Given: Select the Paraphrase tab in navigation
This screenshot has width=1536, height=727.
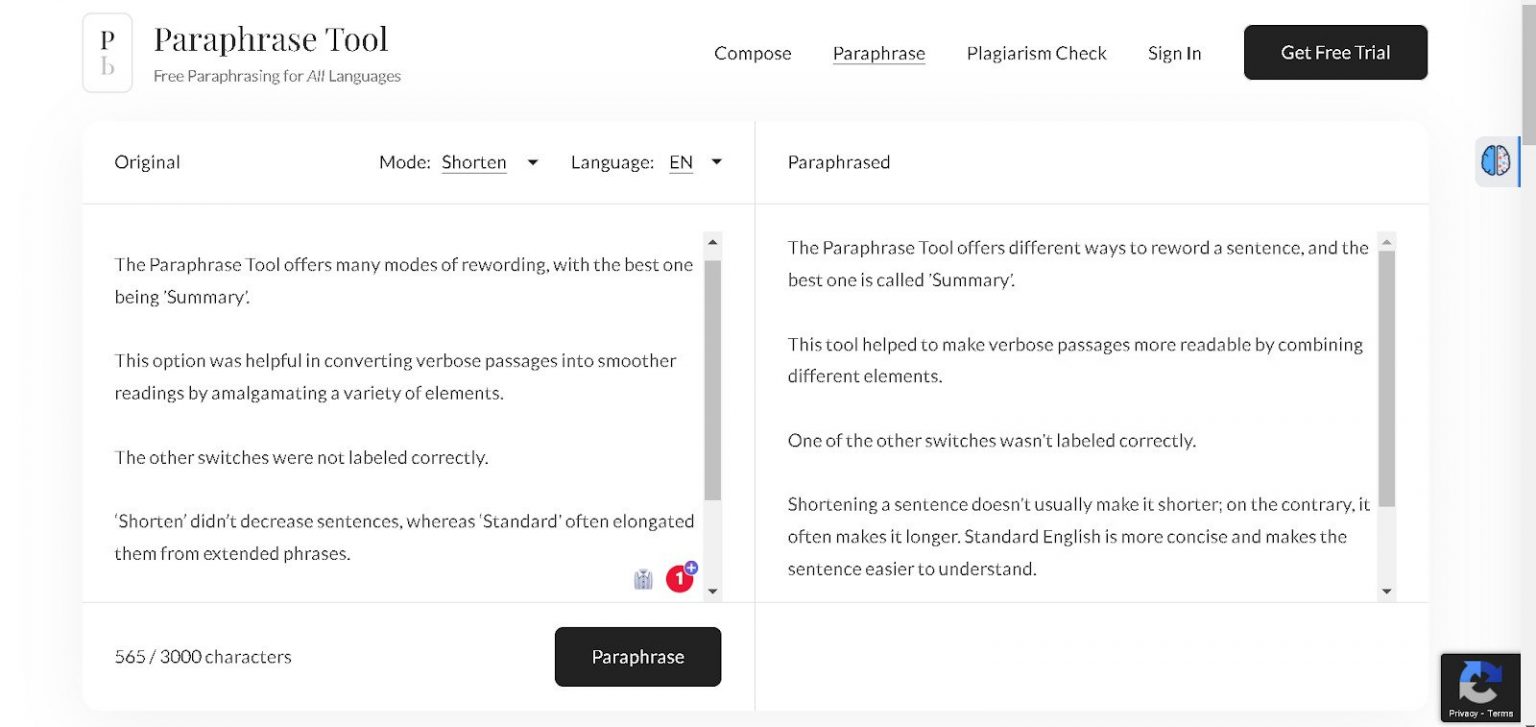Looking at the screenshot, I should pos(879,53).
